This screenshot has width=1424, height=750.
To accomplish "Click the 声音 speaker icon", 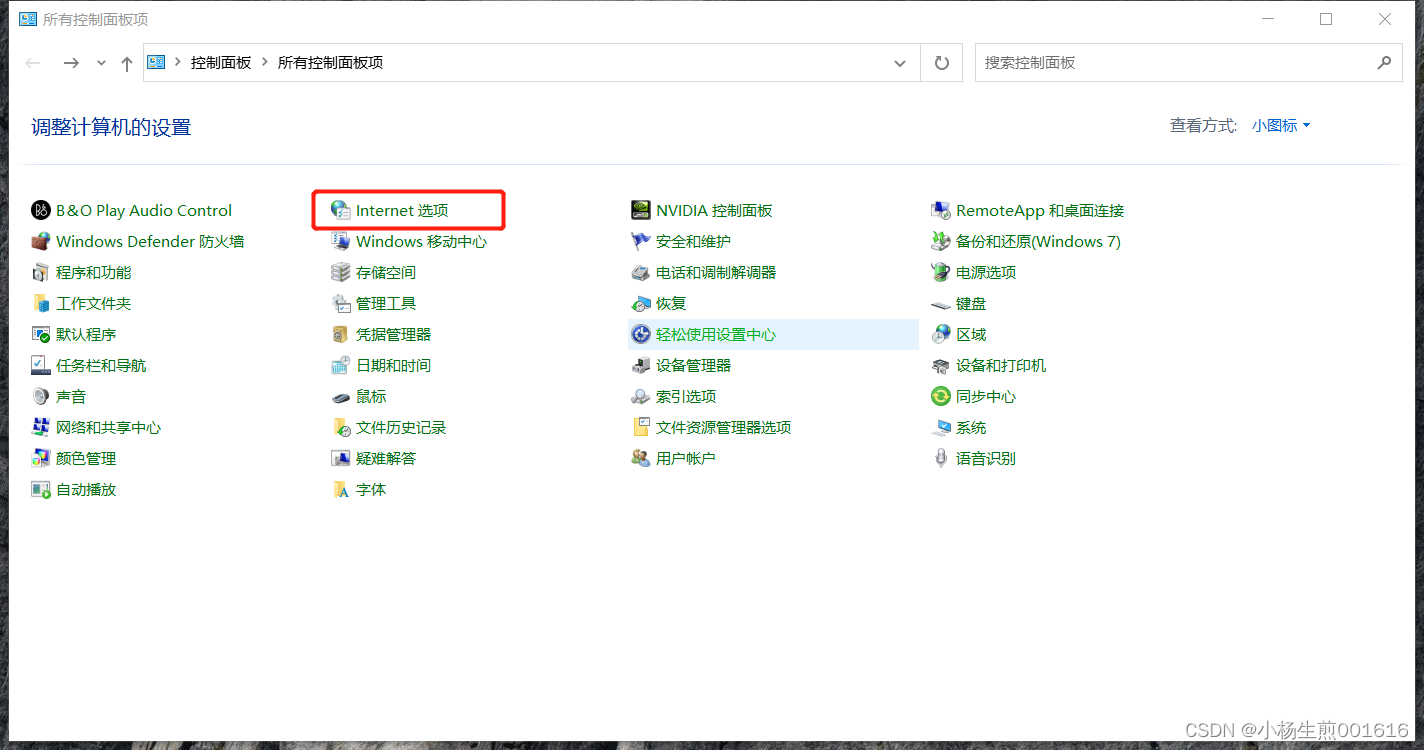I will click(x=41, y=396).
